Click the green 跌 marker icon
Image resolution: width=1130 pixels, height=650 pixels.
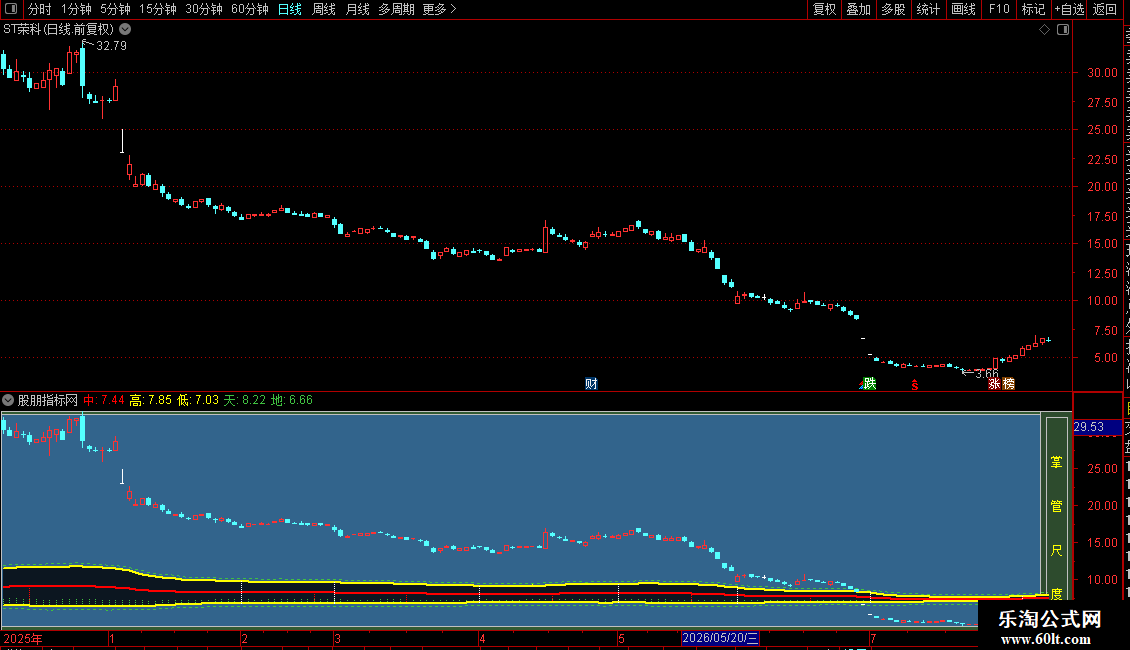point(869,383)
